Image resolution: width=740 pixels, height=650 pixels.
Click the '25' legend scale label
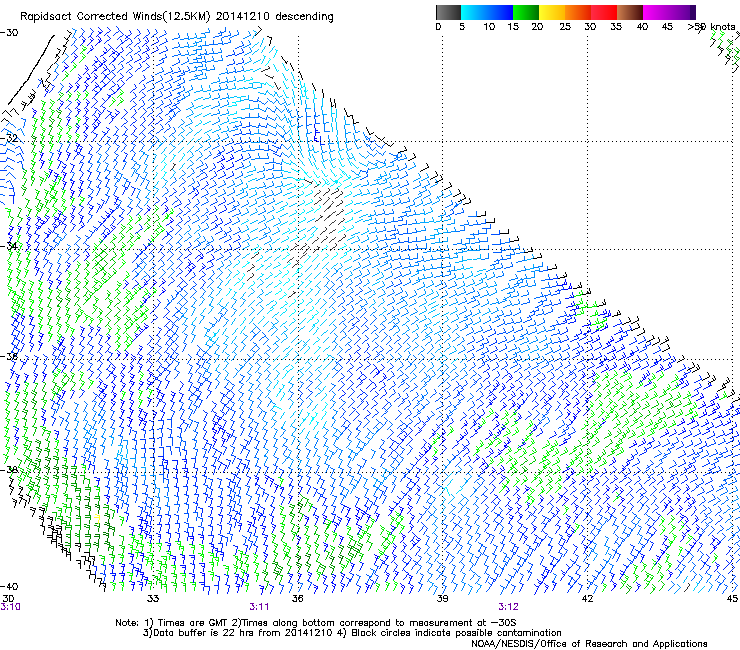tap(565, 27)
